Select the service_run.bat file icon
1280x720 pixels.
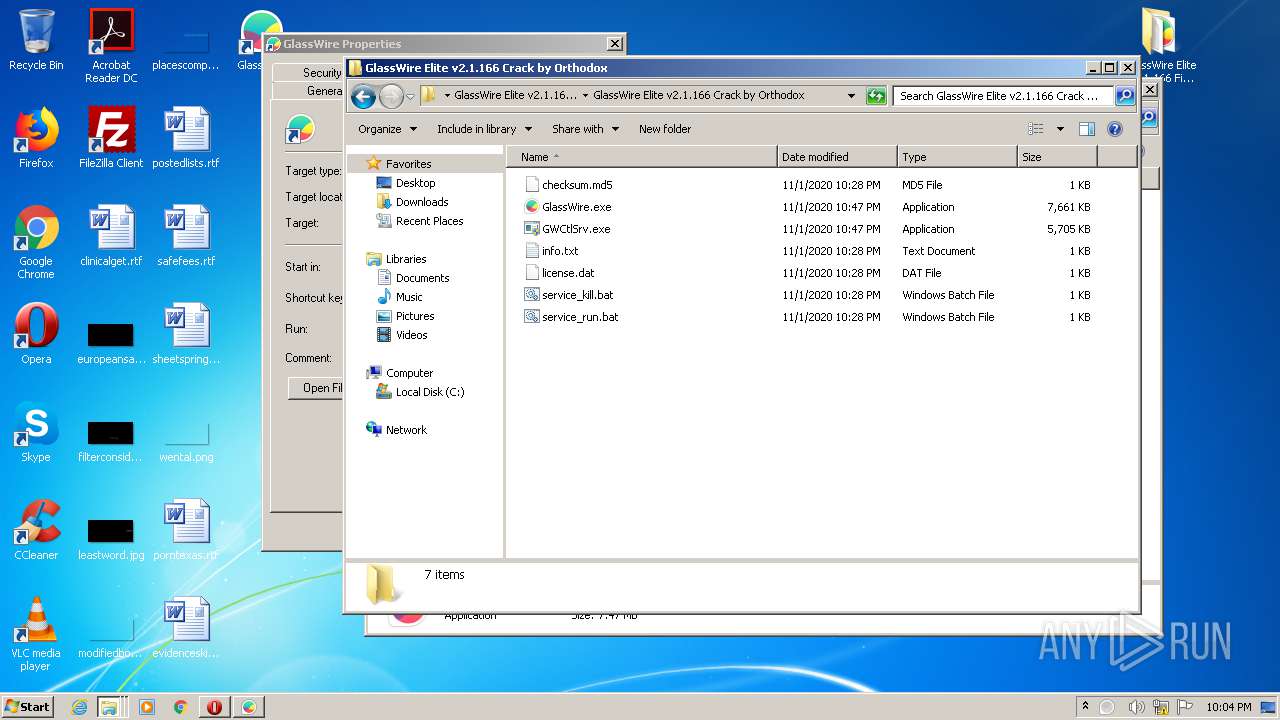[532, 317]
